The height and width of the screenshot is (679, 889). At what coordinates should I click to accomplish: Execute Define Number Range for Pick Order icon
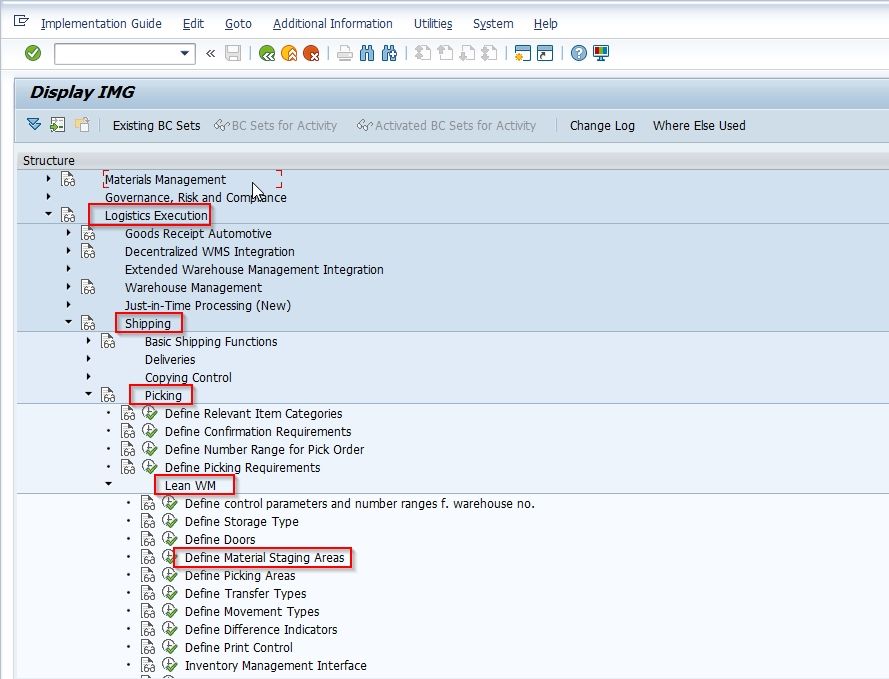[150, 449]
